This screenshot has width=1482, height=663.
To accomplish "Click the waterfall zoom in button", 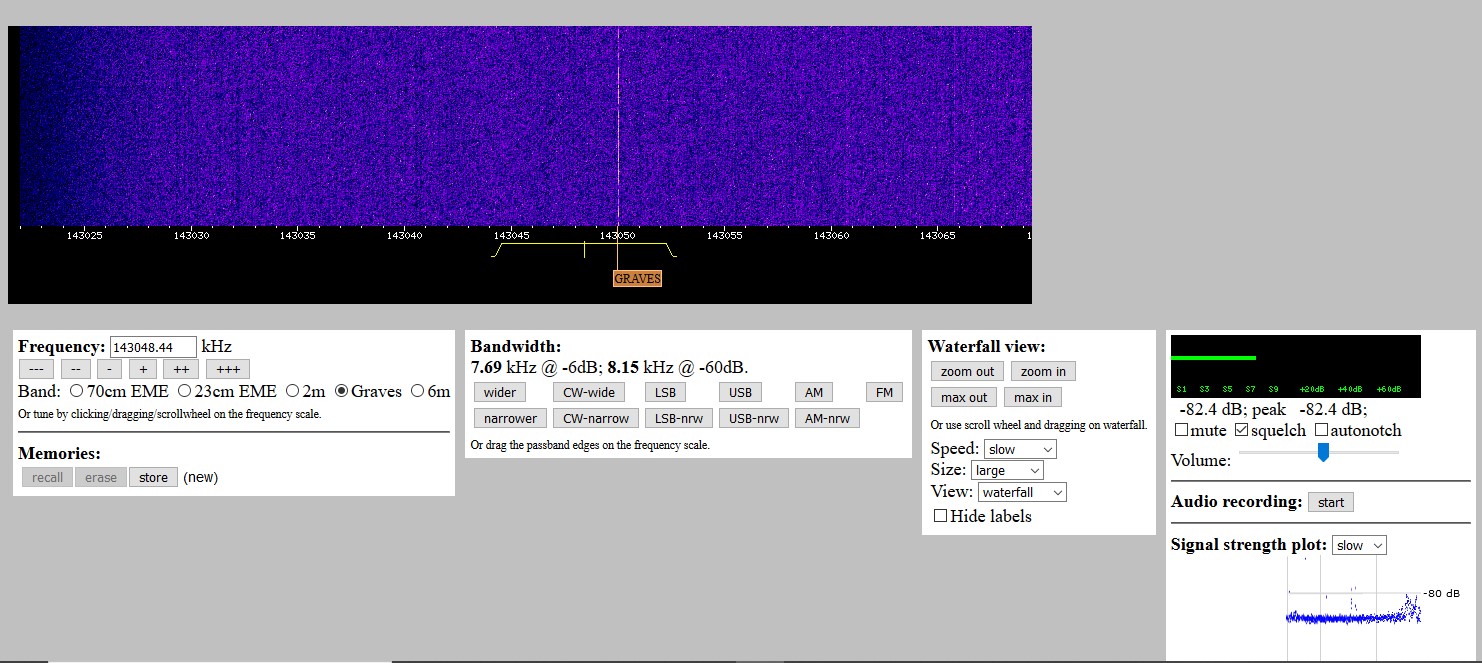I will (x=1043, y=371).
